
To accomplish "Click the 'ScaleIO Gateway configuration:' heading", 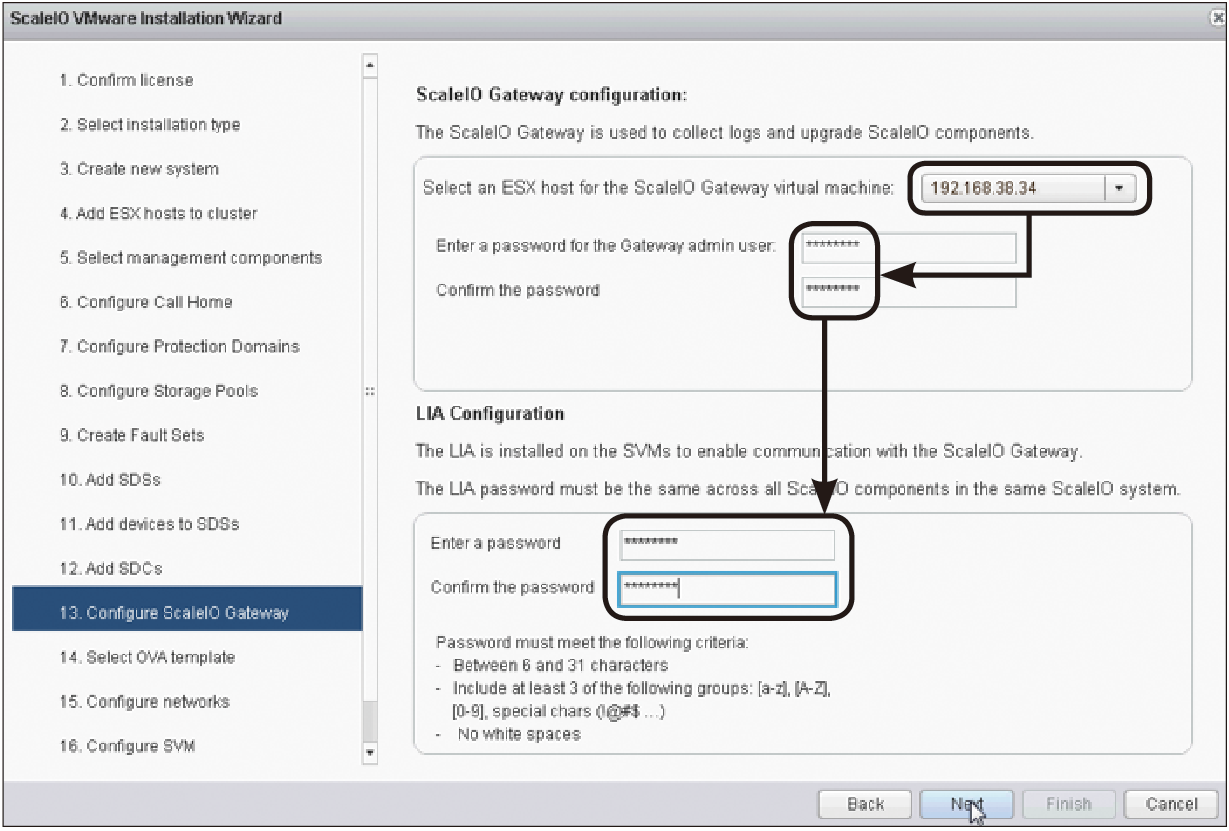I will 552,95.
